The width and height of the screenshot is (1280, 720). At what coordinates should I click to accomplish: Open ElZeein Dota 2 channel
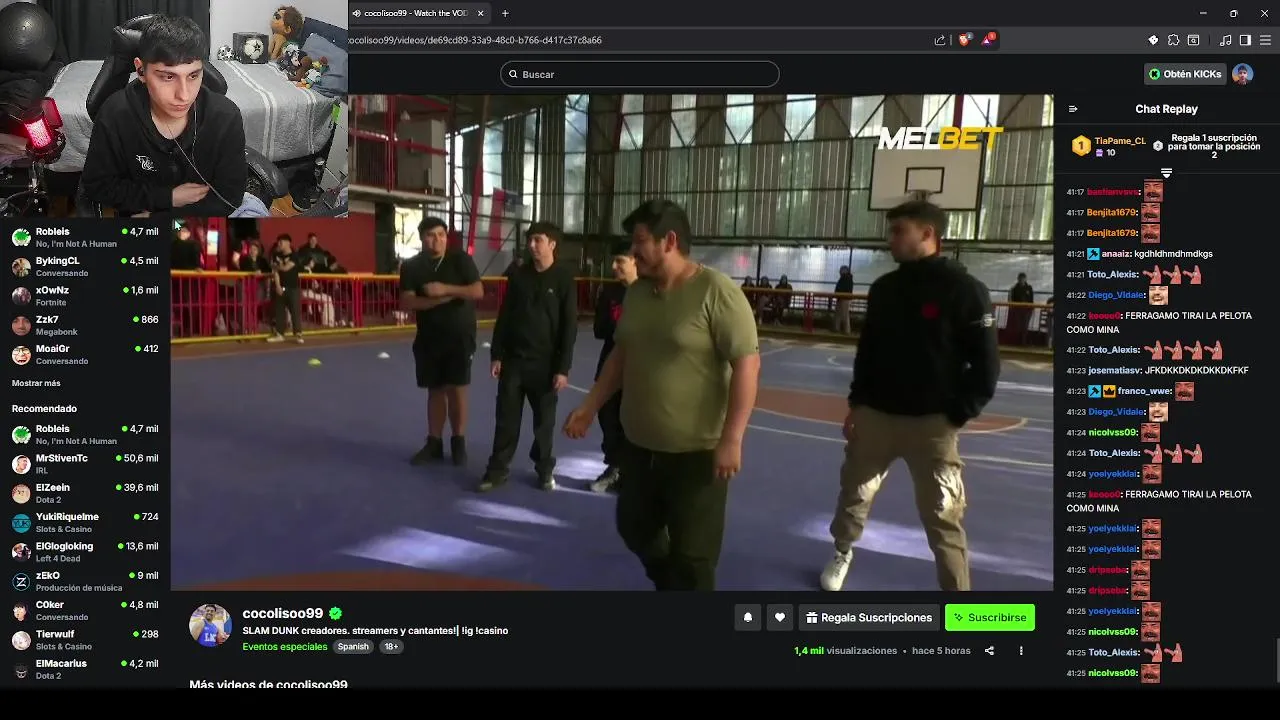pyautogui.click(x=85, y=493)
